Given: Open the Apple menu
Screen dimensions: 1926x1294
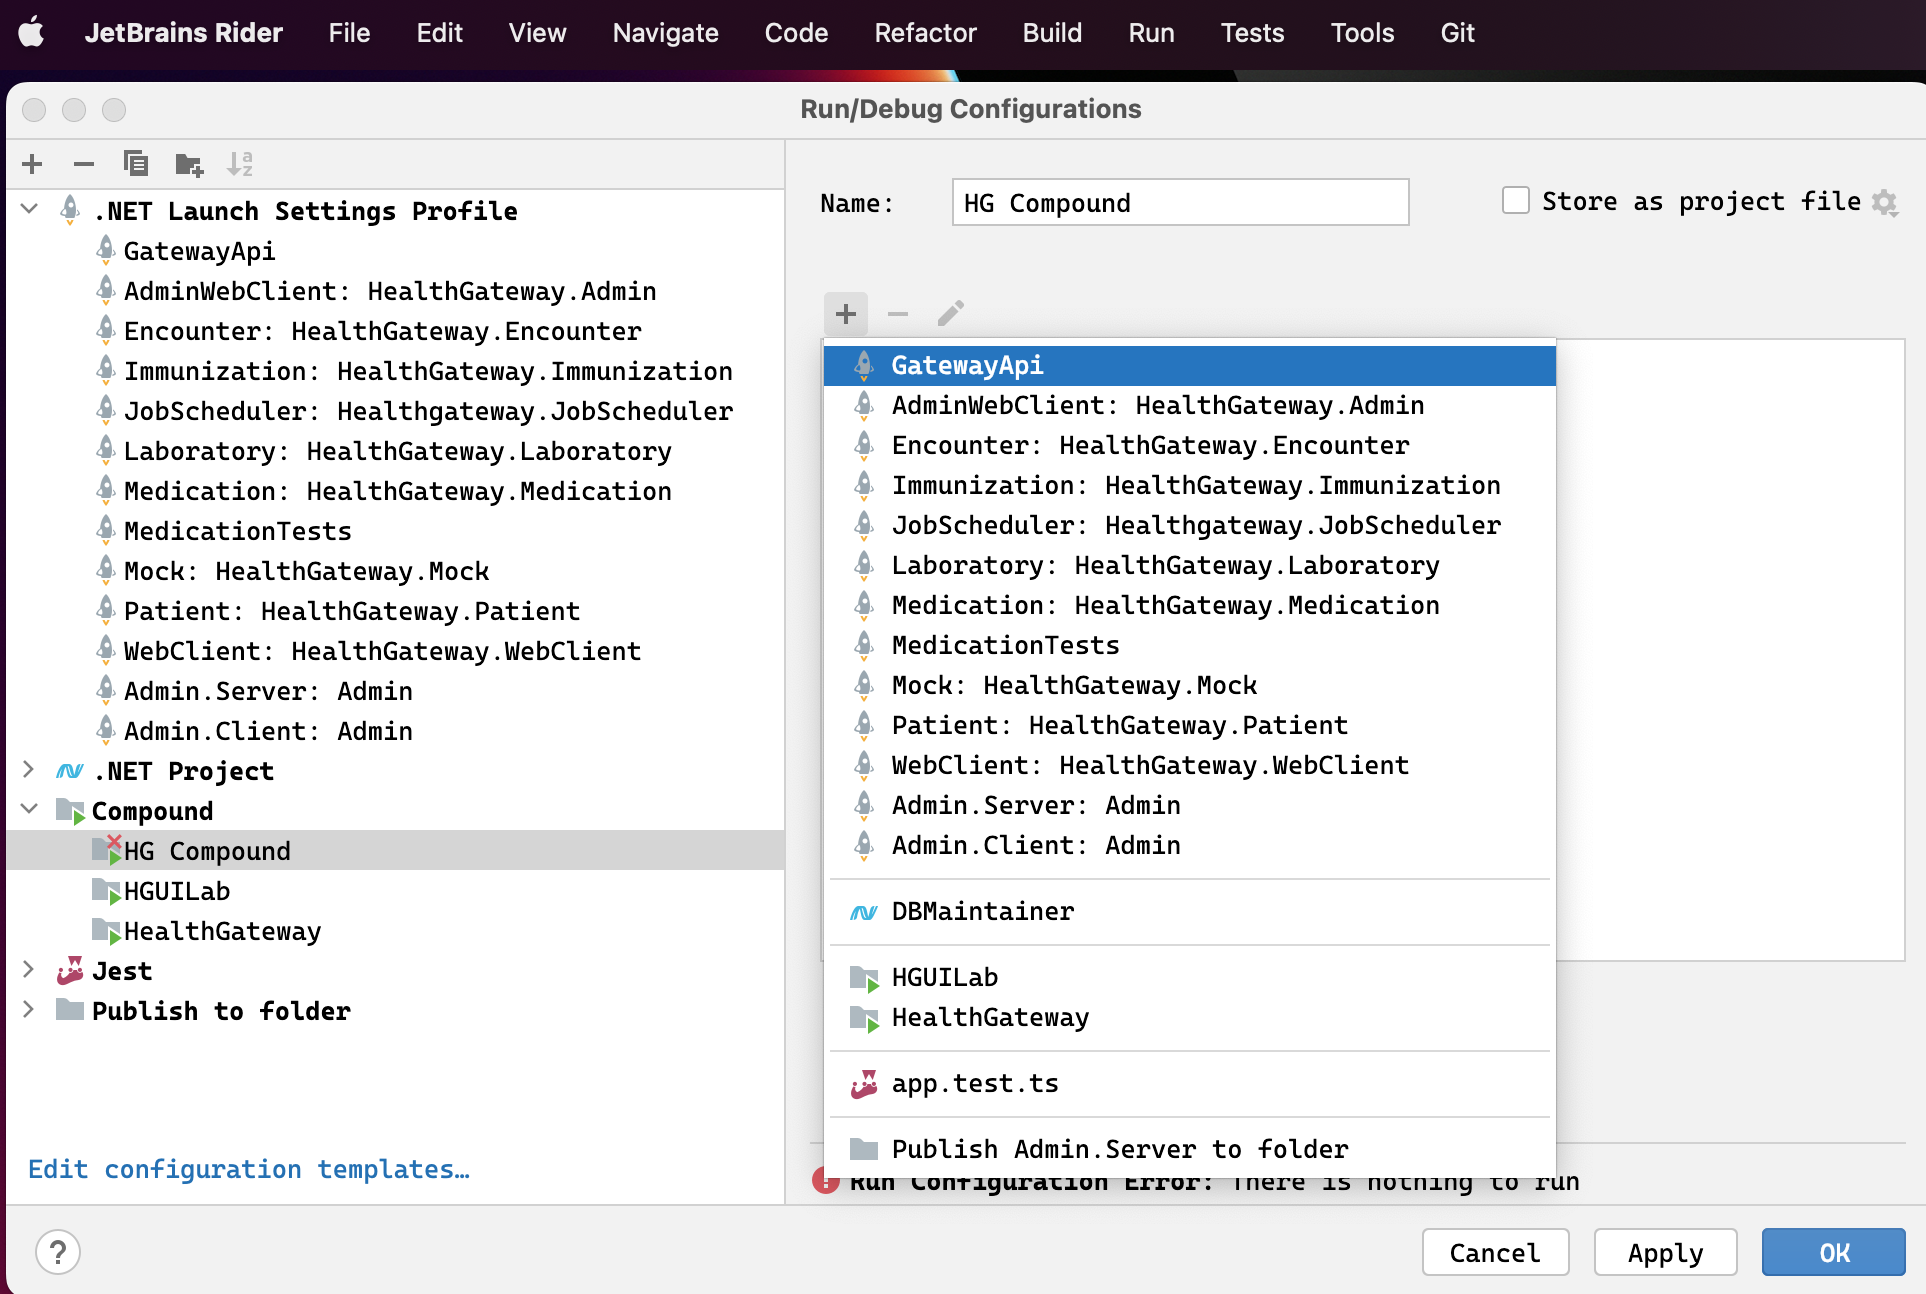Looking at the screenshot, I should [31, 33].
